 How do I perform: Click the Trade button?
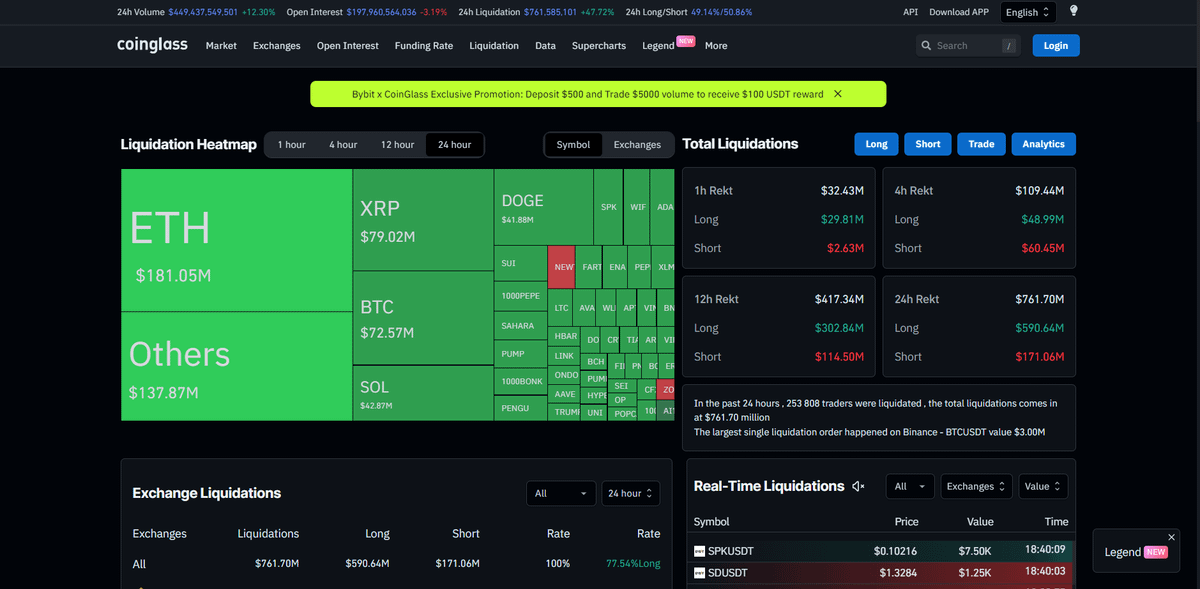coord(981,144)
